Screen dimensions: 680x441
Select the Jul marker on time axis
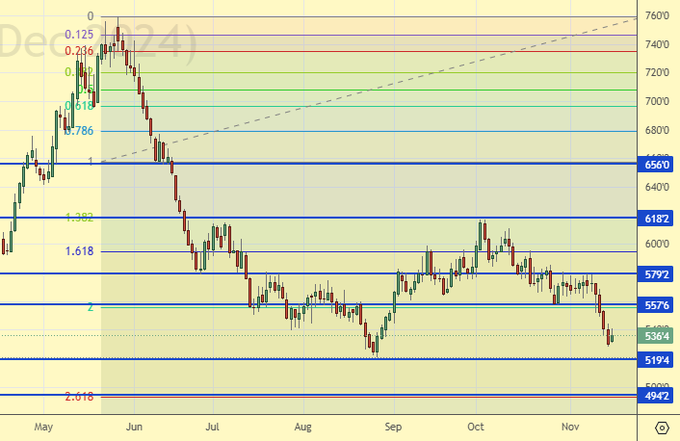(x=212, y=426)
